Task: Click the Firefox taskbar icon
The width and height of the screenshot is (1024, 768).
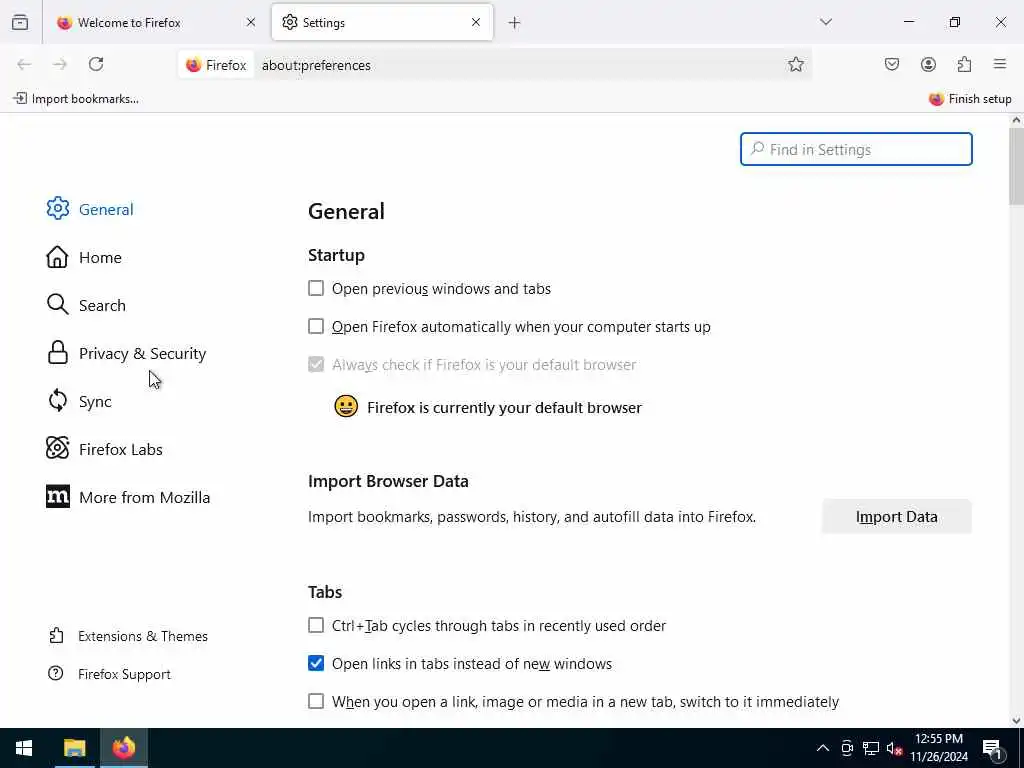Action: pos(123,748)
